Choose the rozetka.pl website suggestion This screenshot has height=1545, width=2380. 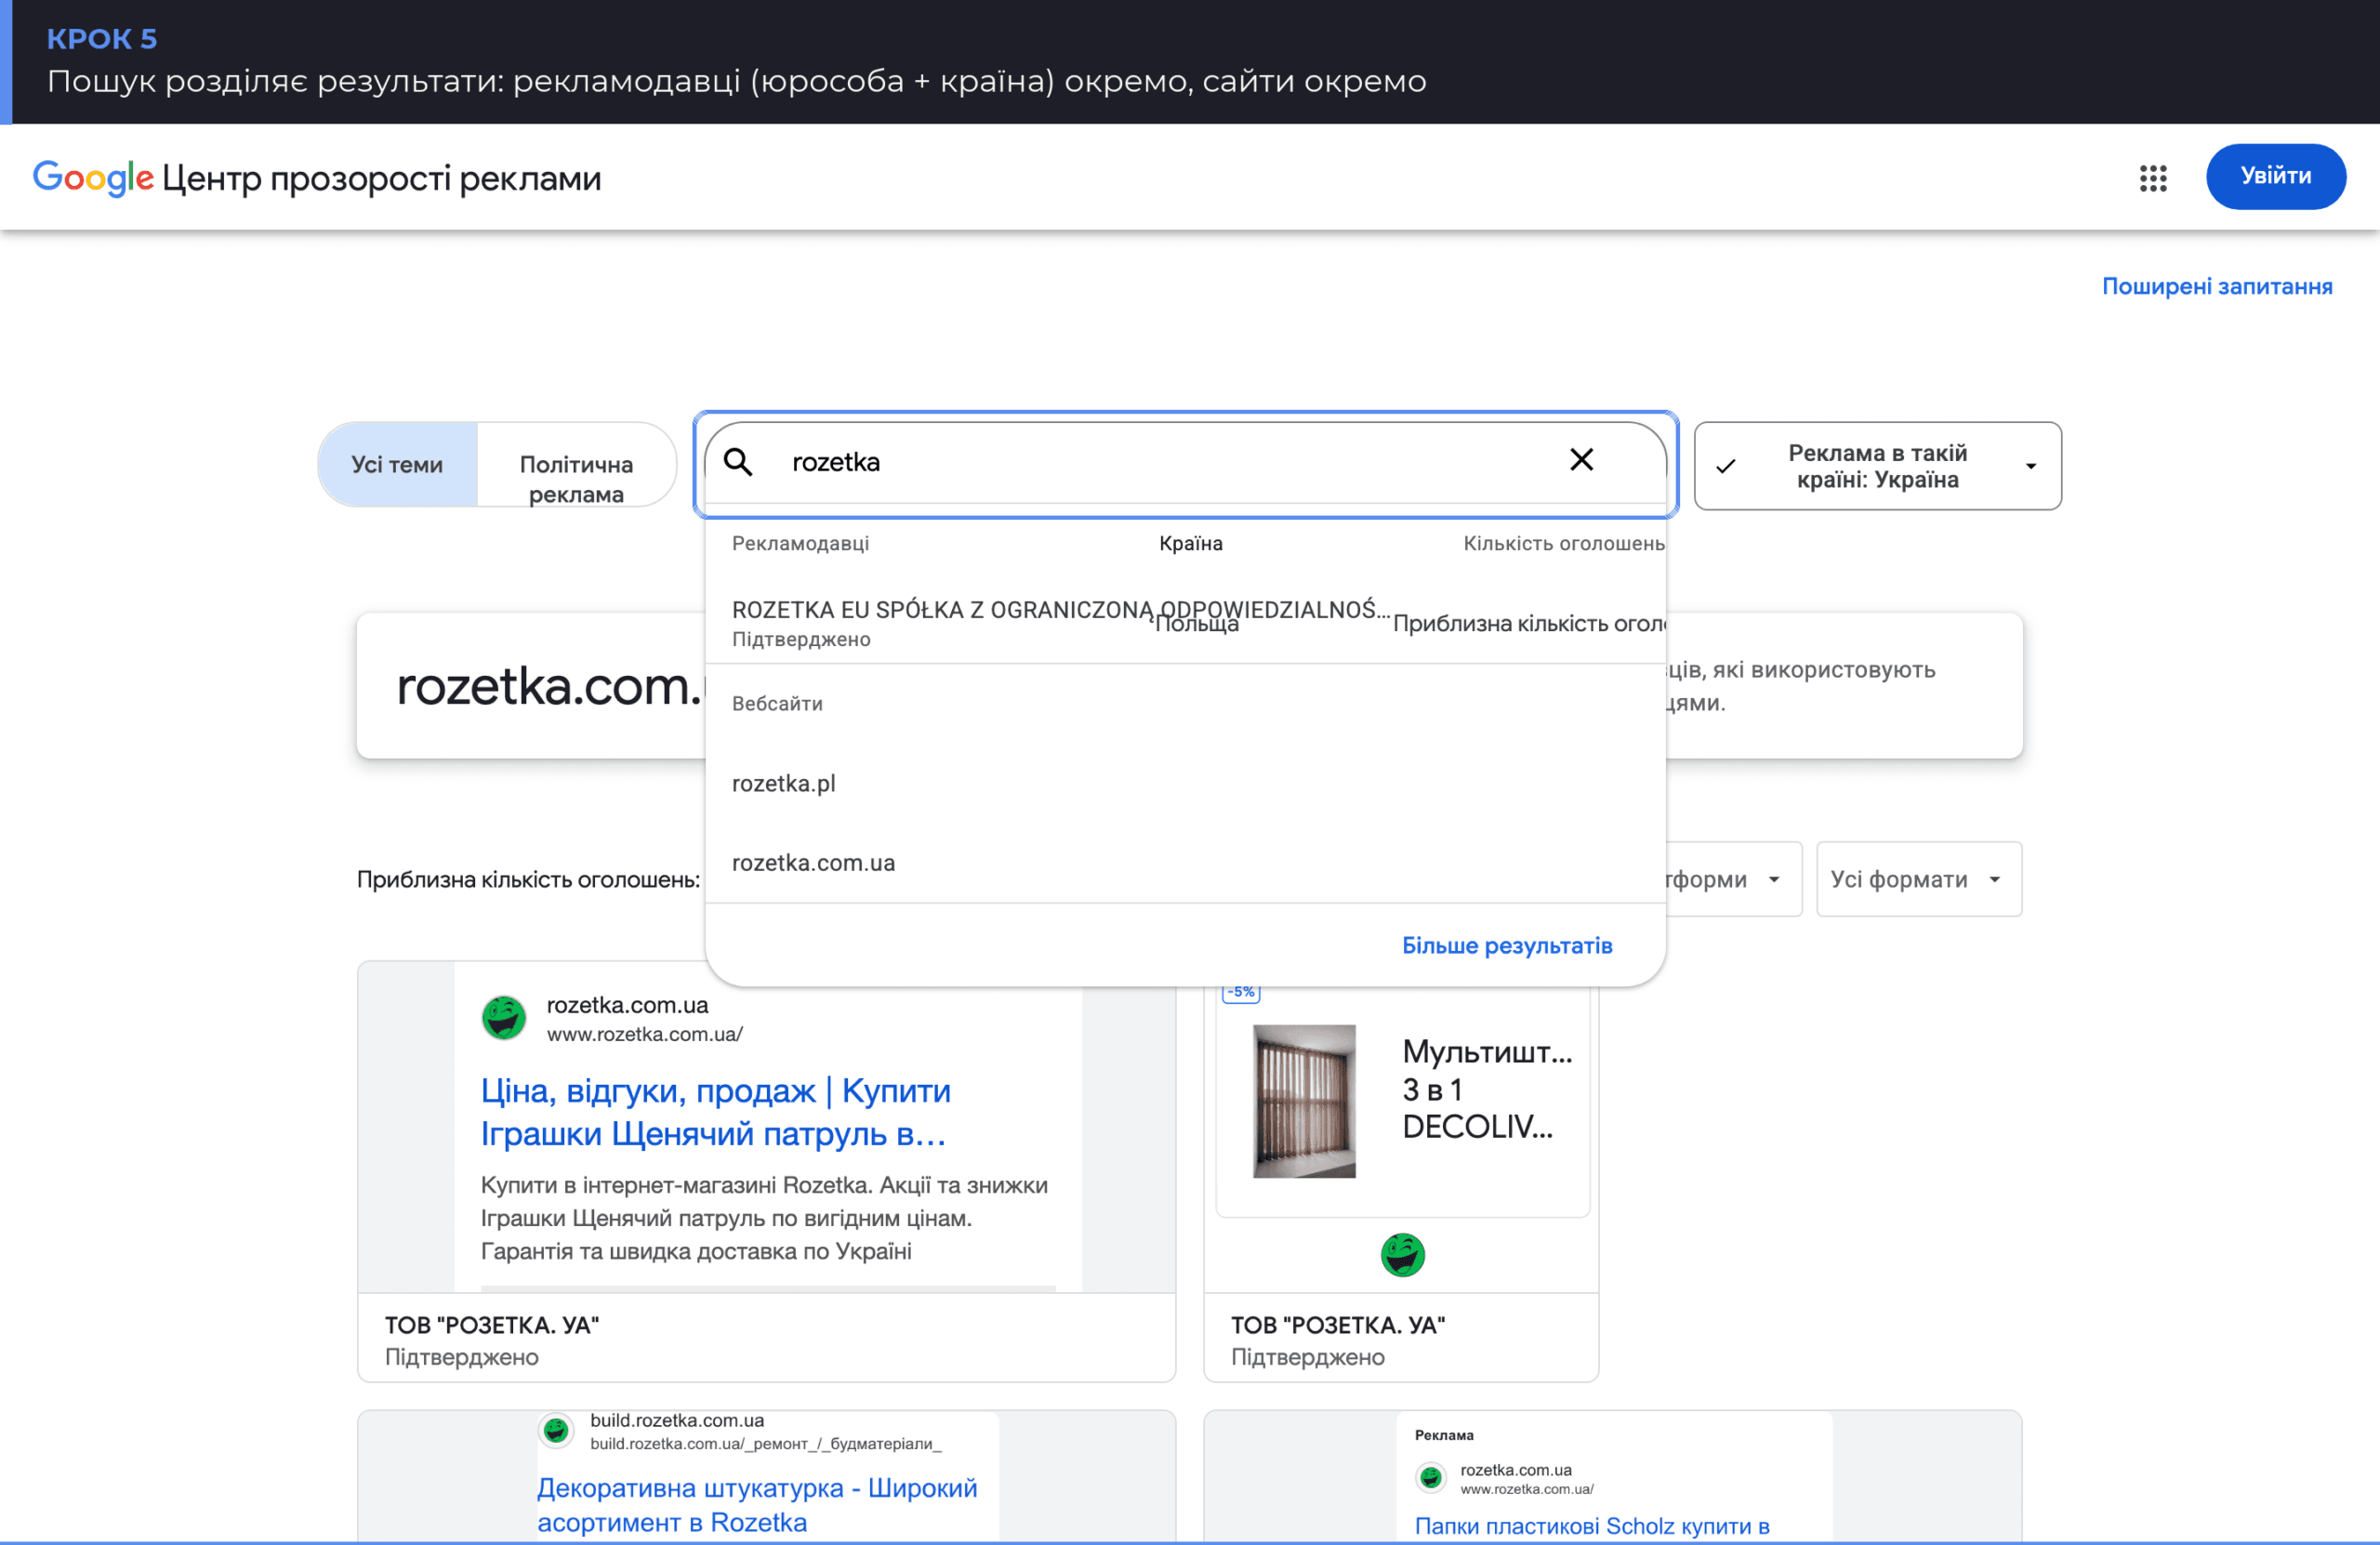[1185, 784]
